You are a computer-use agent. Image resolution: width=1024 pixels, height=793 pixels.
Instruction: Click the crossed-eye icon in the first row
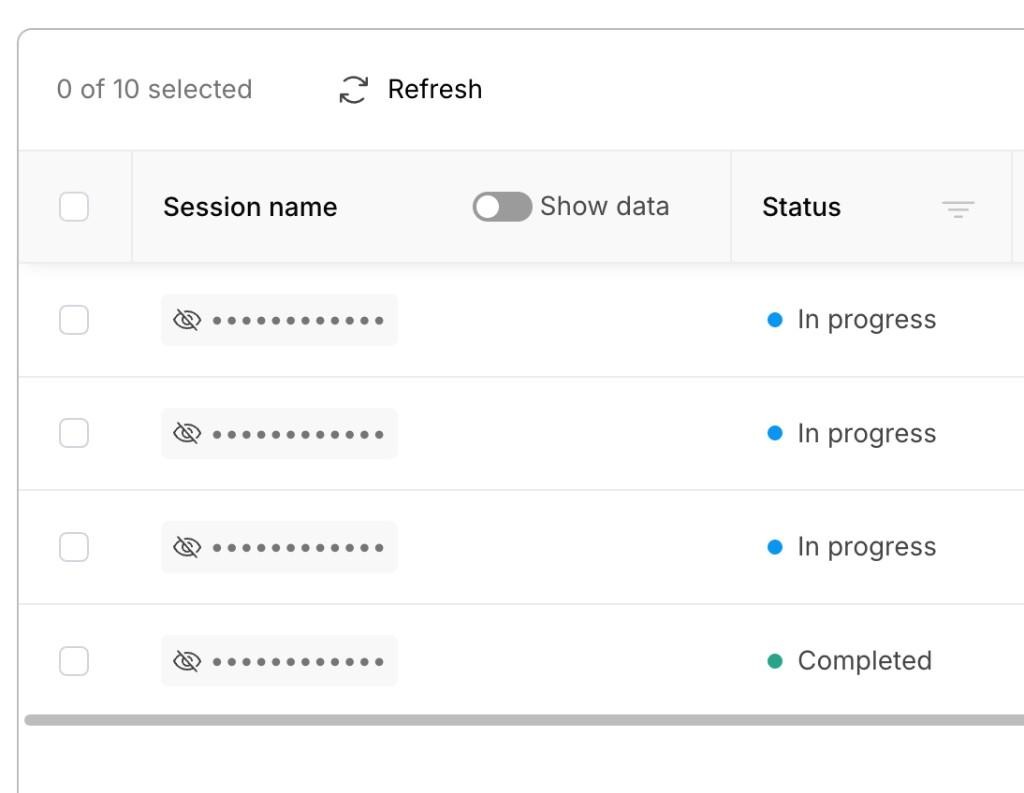(187, 320)
